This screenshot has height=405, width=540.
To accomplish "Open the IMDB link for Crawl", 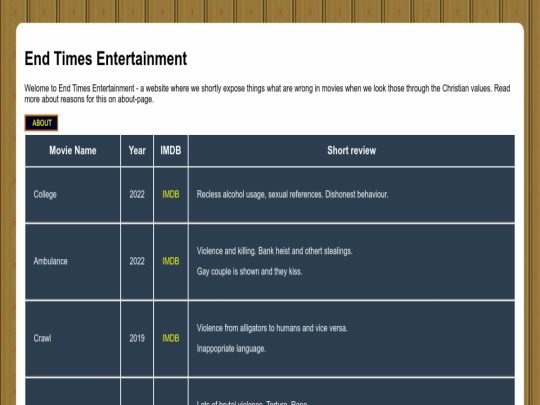I will tap(171, 339).
